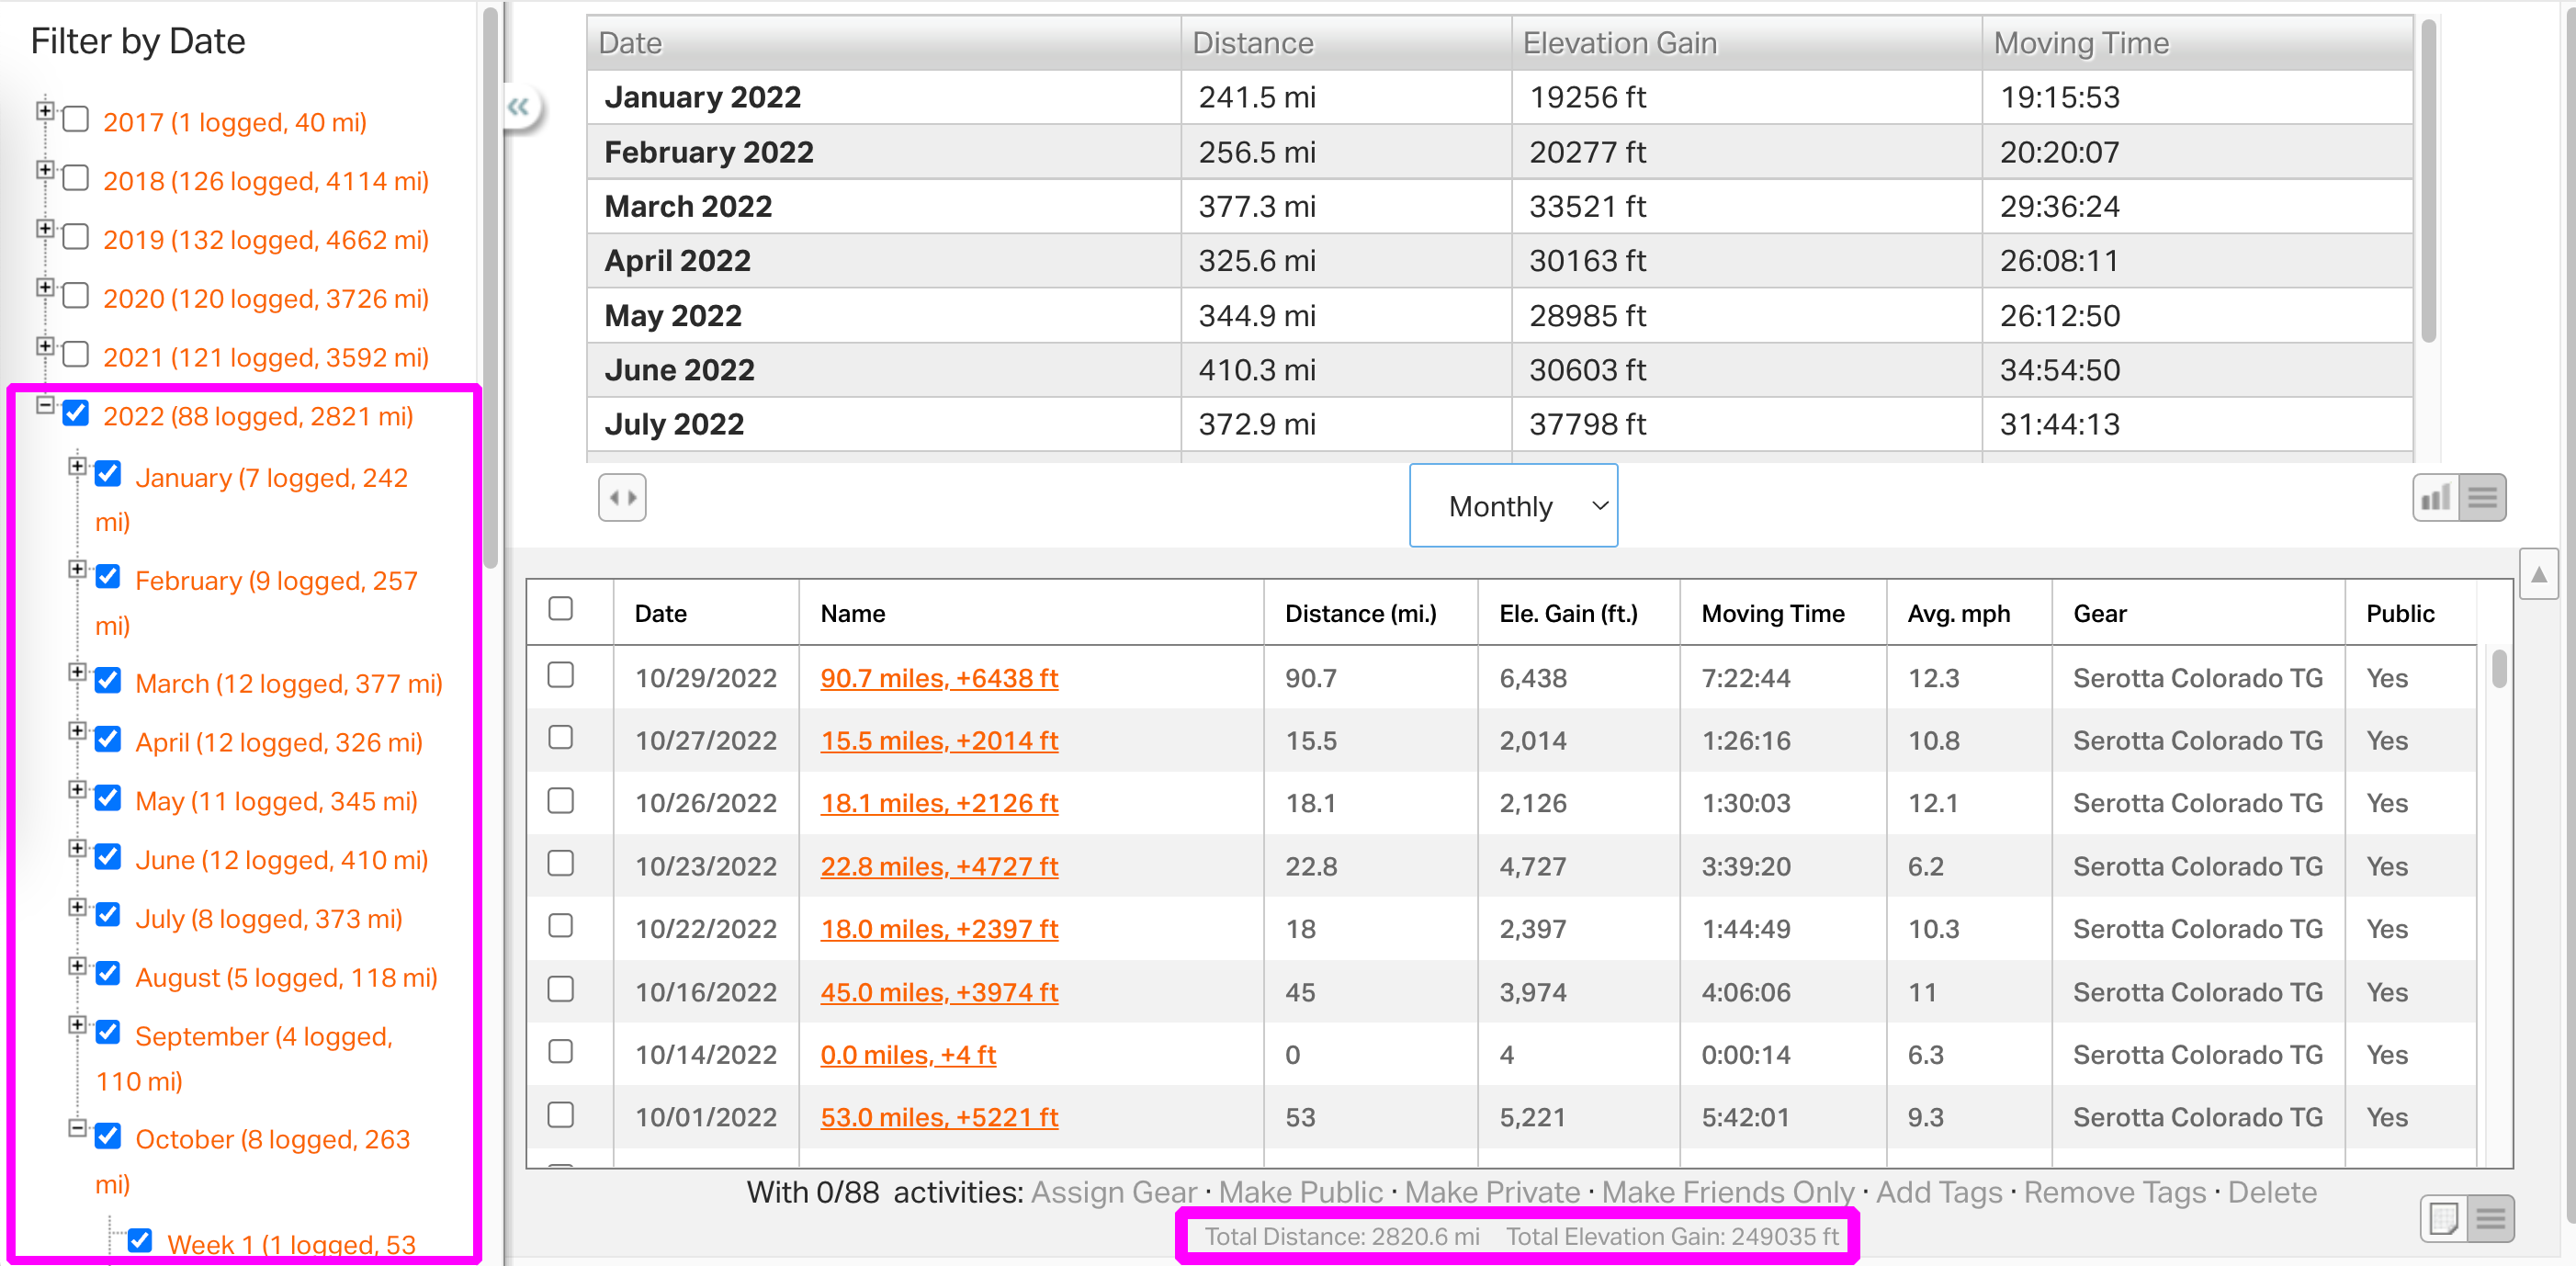Open the Monthly grouping dropdown

(1512, 506)
